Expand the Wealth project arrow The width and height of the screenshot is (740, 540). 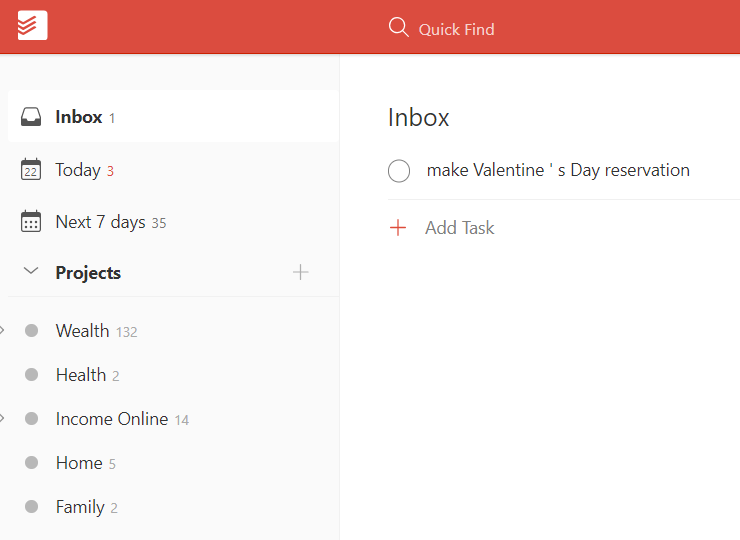(x=3, y=330)
